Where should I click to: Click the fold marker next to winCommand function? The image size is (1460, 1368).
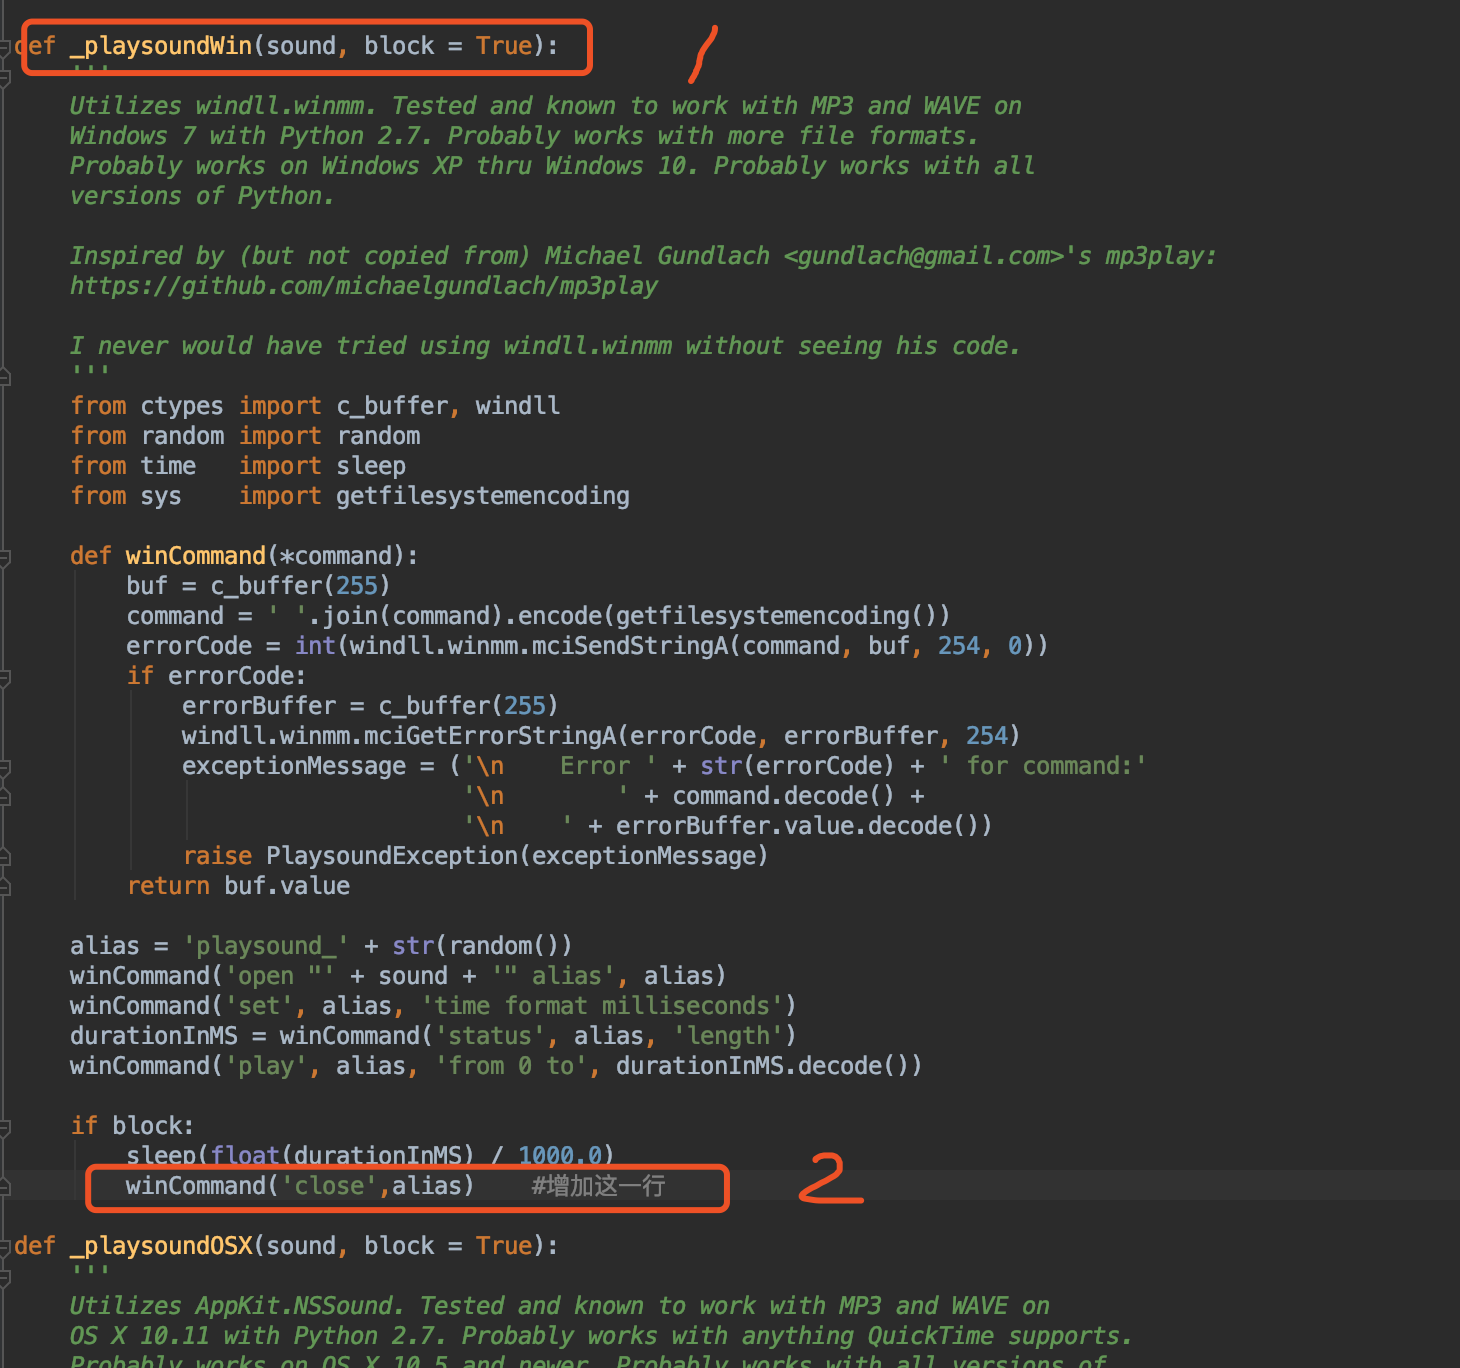[6, 556]
